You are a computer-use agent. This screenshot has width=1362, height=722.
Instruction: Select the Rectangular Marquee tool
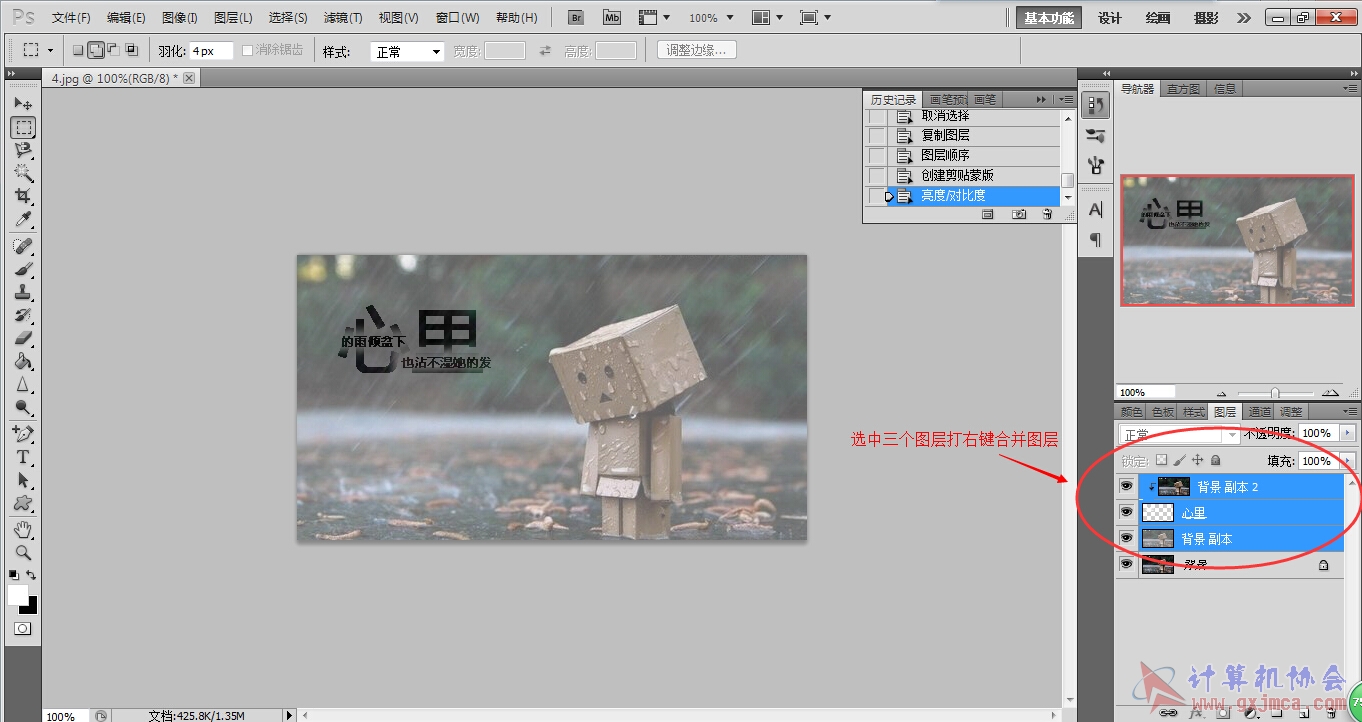point(23,127)
